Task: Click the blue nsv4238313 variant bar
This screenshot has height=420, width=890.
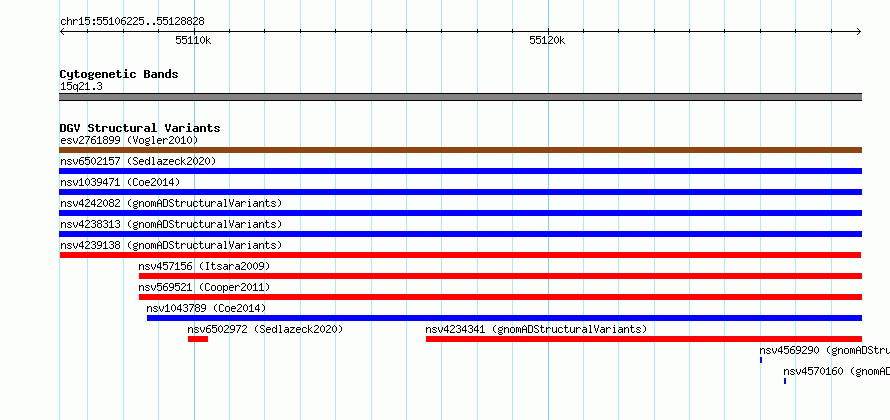Action: point(460,234)
